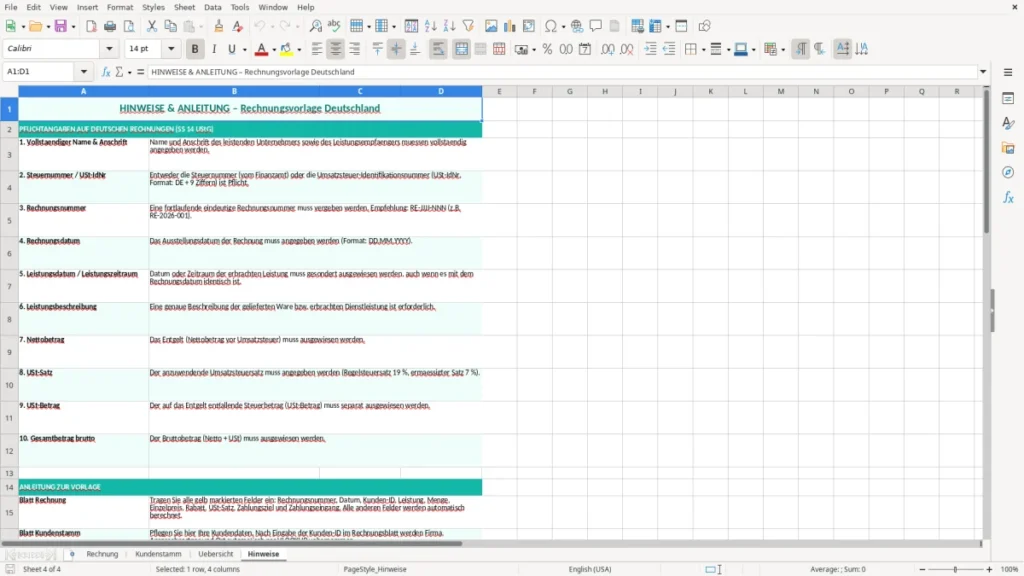Viewport: 1024px width, 576px height.
Task: Adjust the zoom slider
Action: (955, 569)
